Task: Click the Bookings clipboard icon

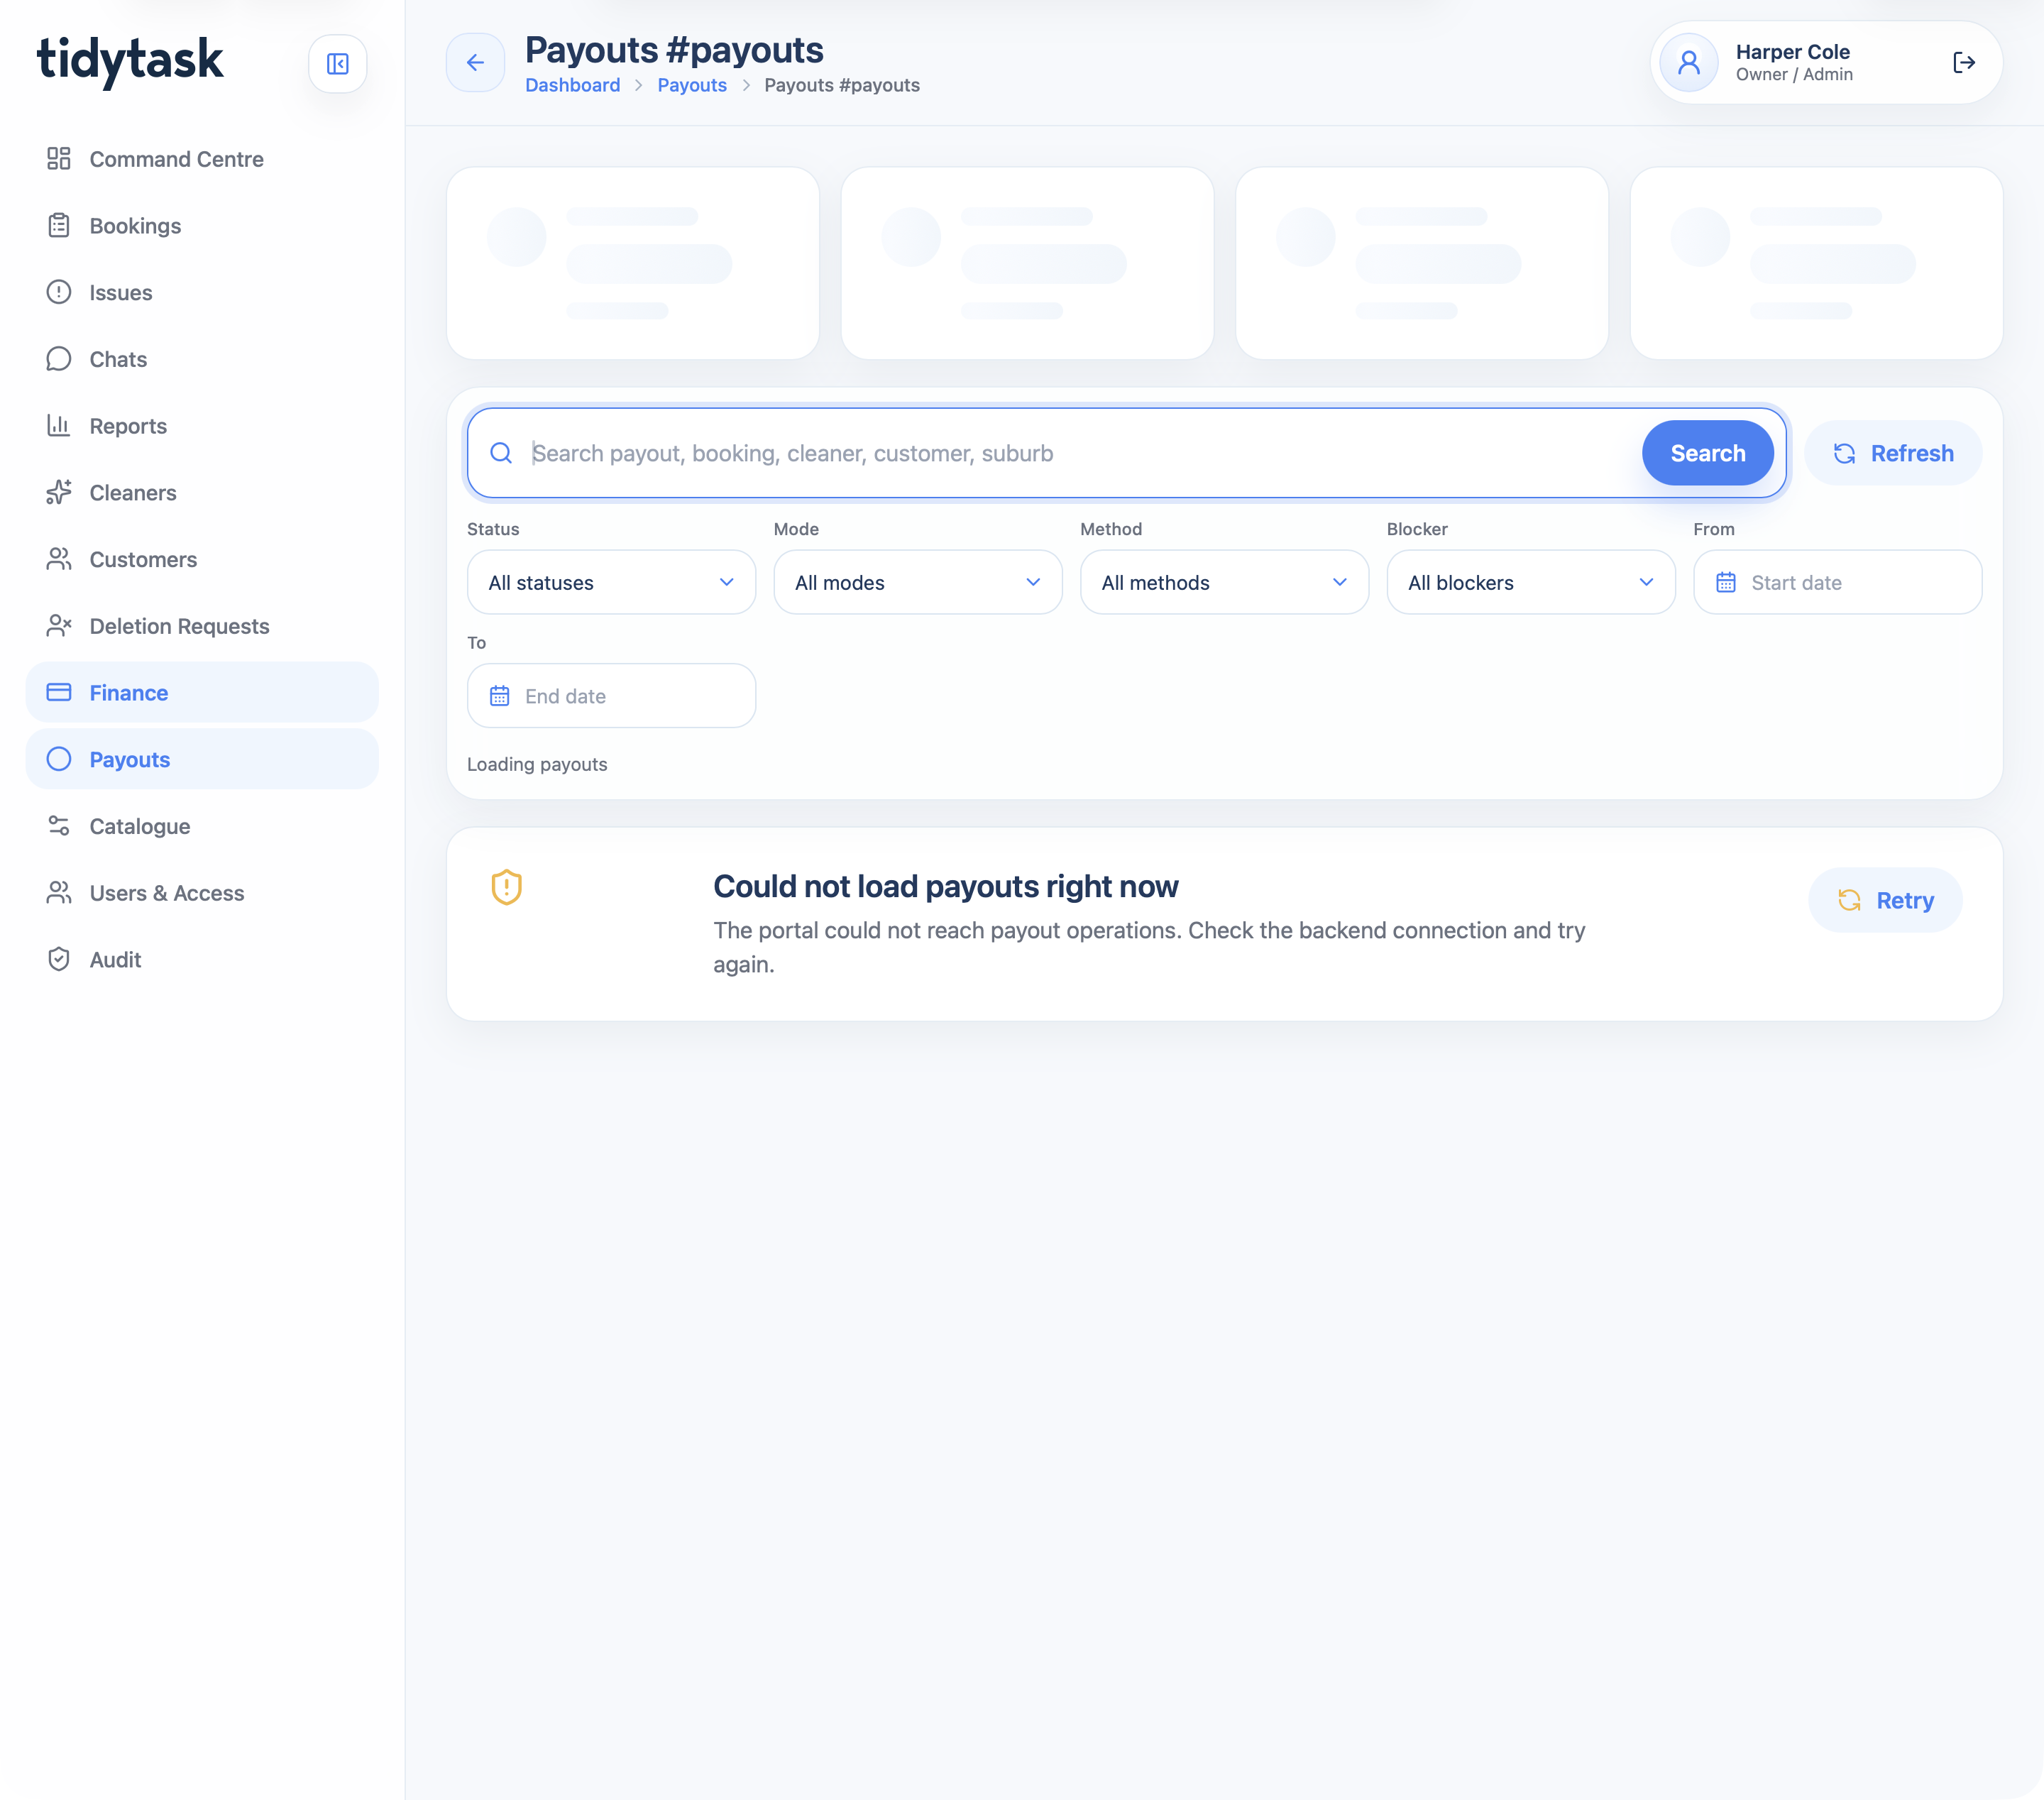Action: click(x=59, y=226)
